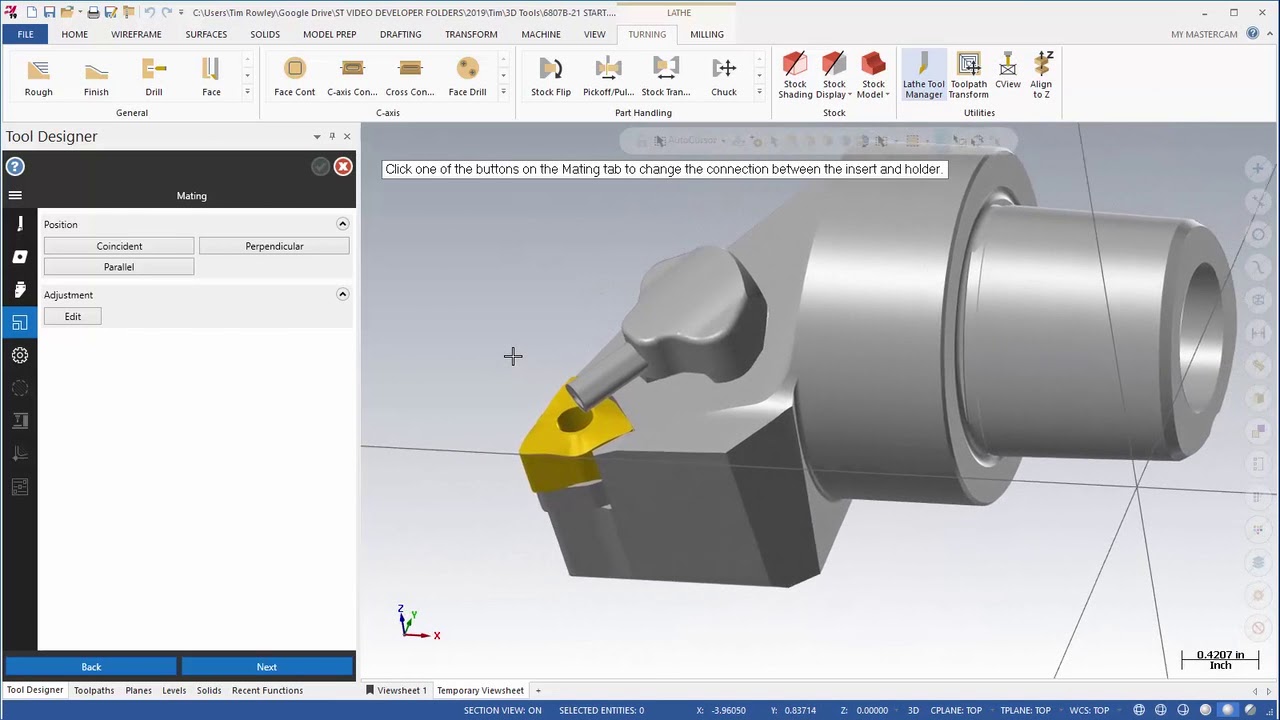The image size is (1280, 720).
Task: Switch to the MODEL PREP tab
Action: click(x=329, y=34)
